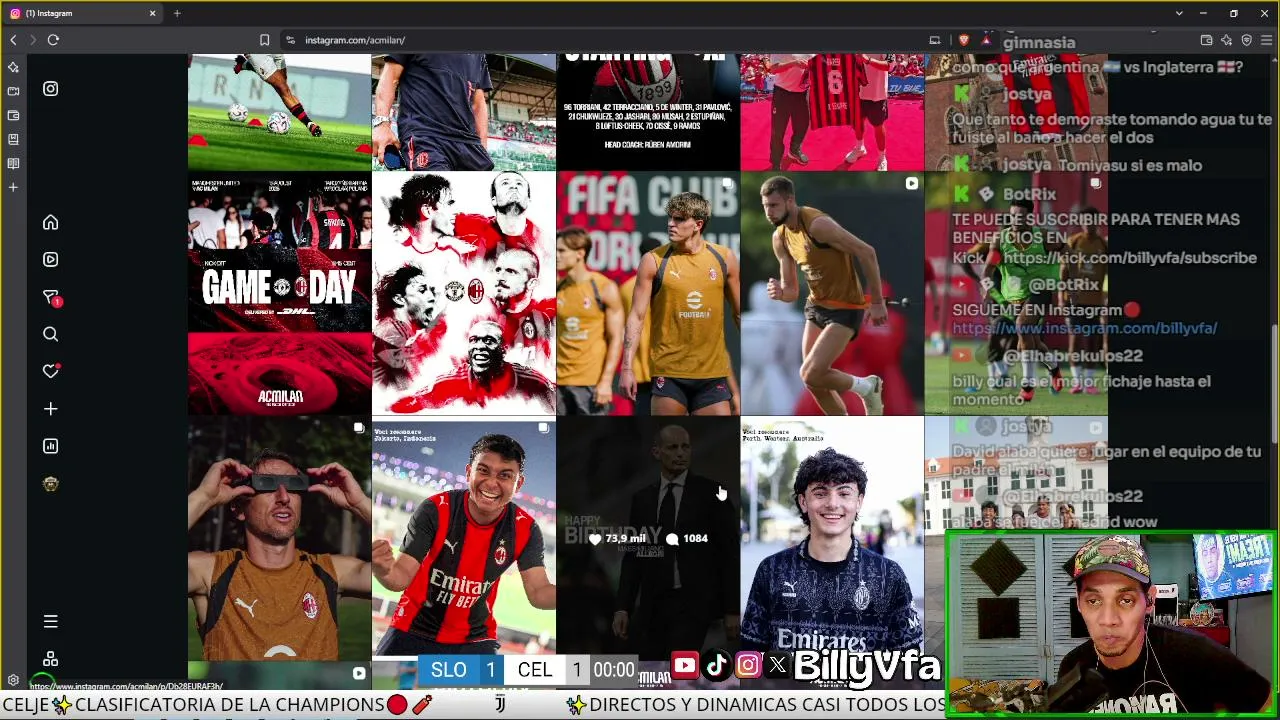The height and width of the screenshot is (720, 1280).
Task: Open Brave Shields panel
Action: coord(964,40)
